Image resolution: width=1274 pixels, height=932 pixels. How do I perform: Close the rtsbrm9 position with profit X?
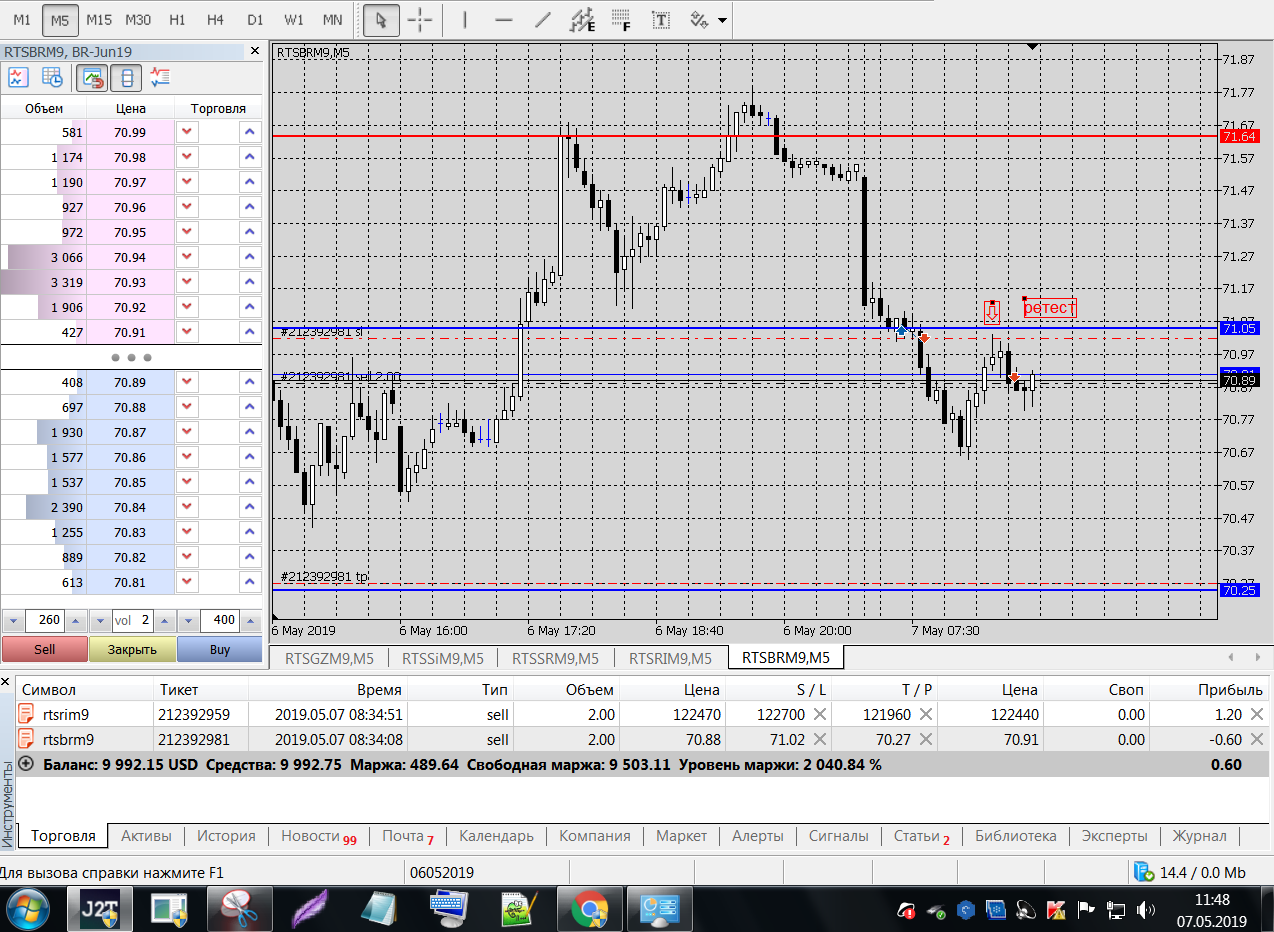1257,740
